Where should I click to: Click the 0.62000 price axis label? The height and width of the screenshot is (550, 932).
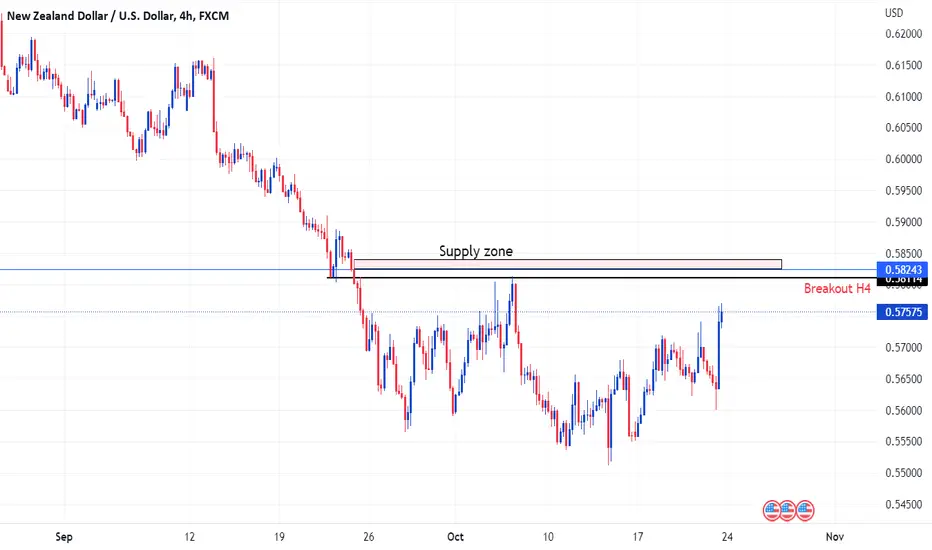(903, 34)
